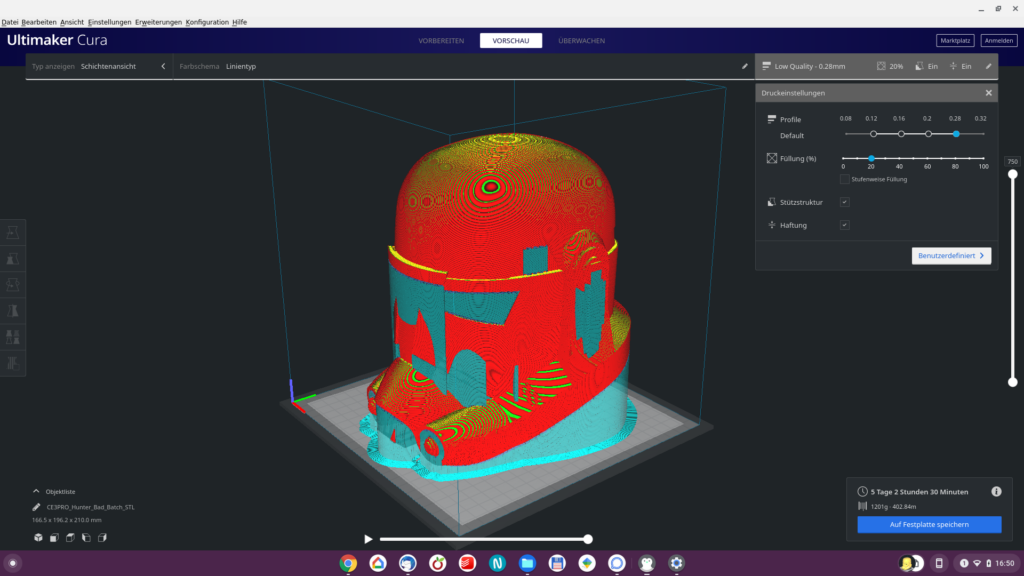Open the system tray clock 16:50
Image resolution: width=1024 pixels, height=576 pixels.
pyautogui.click(x=1004, y=563)
